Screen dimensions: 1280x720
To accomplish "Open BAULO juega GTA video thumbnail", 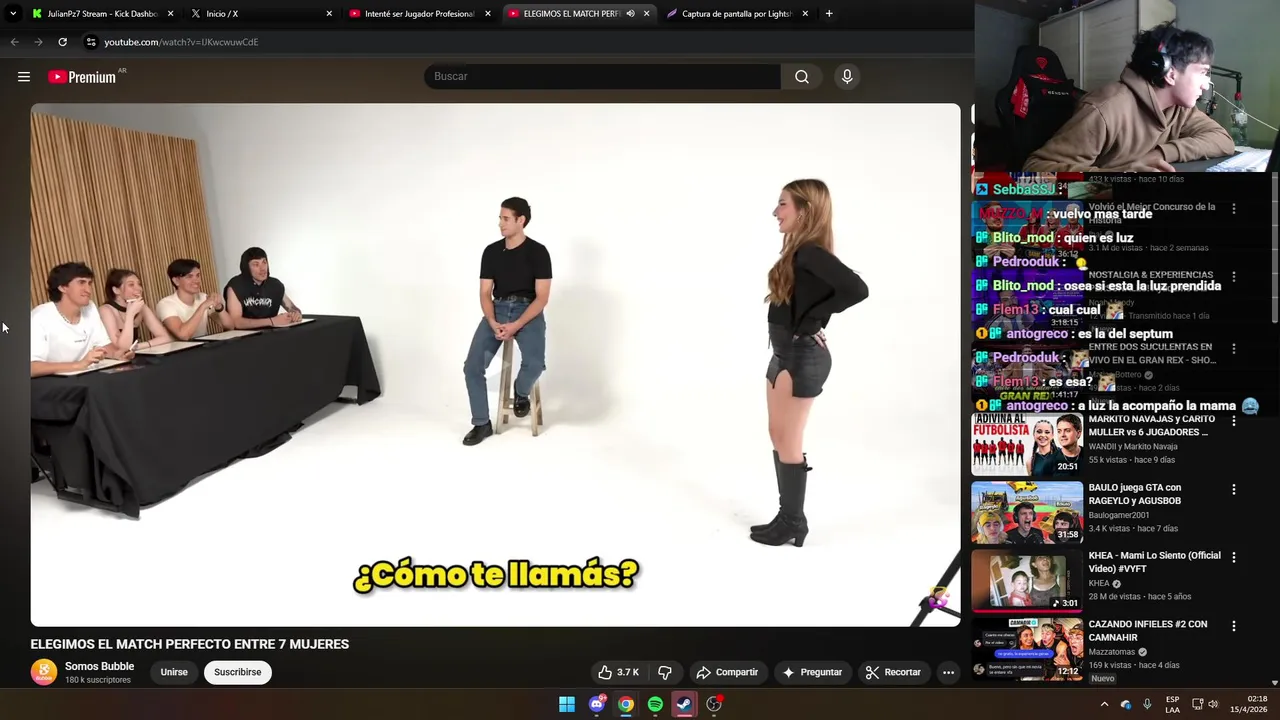I will point(1027,512).
